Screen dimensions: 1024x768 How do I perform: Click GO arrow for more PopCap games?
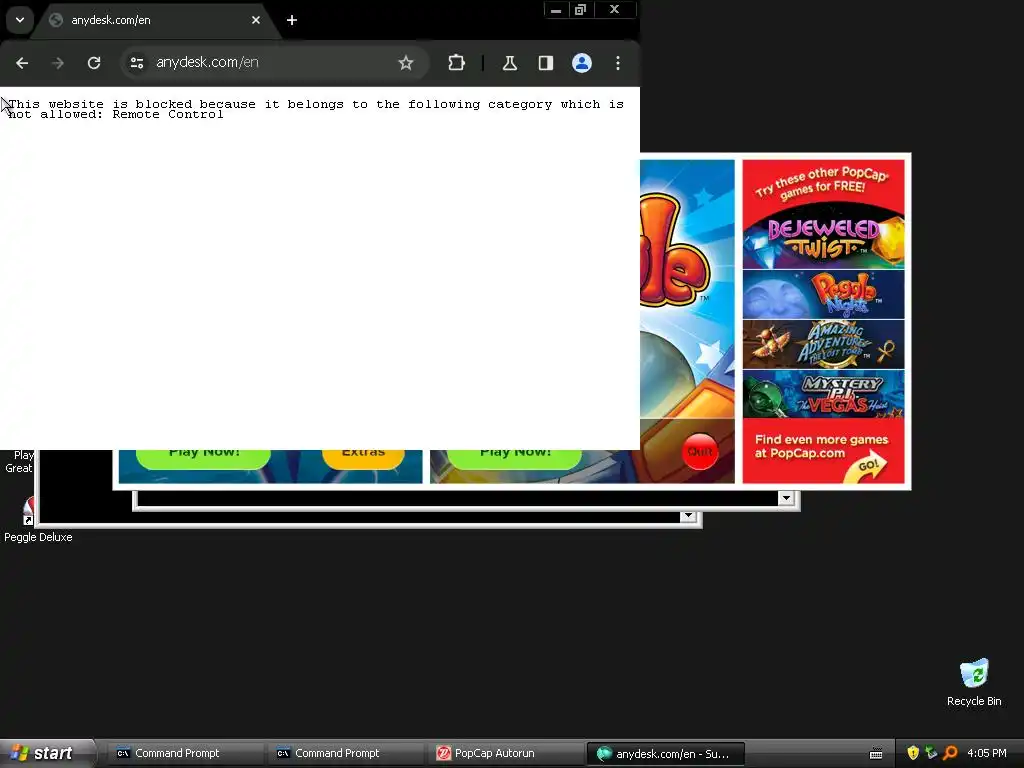tap(867, 466)
